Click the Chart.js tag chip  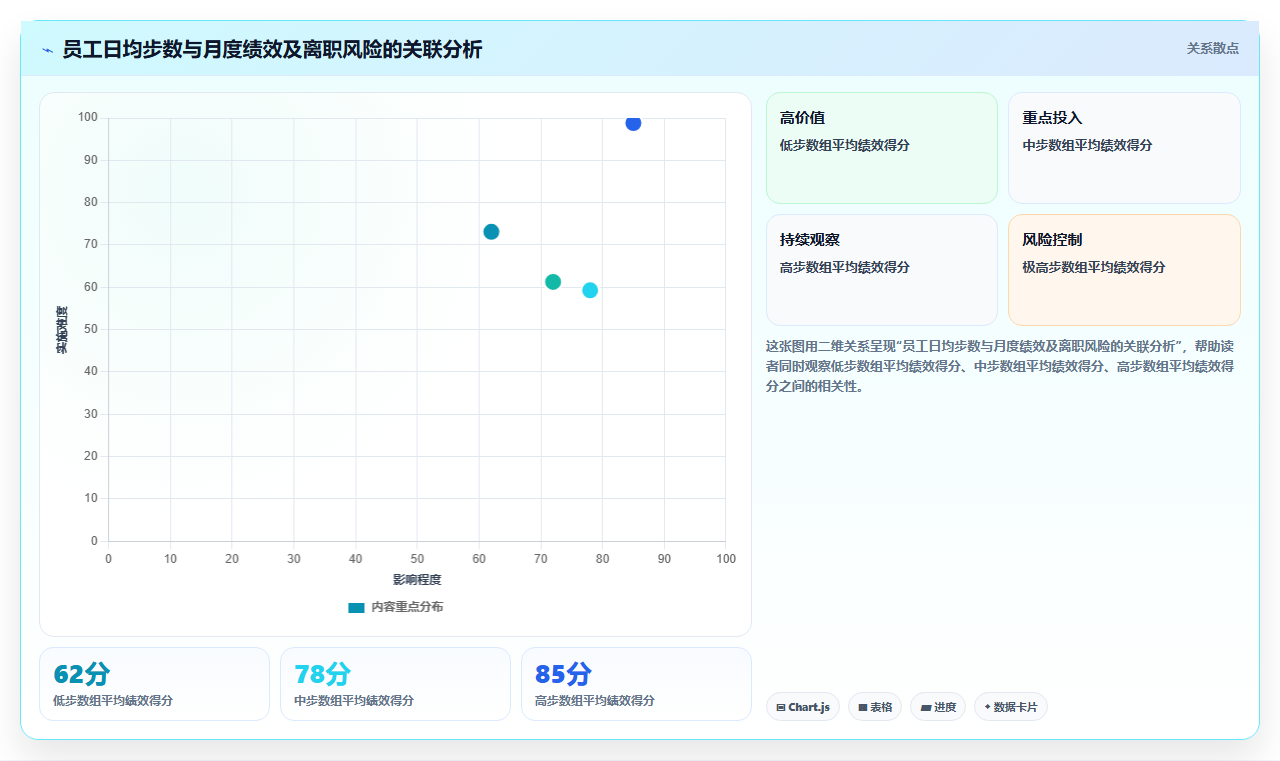point(803,707)
